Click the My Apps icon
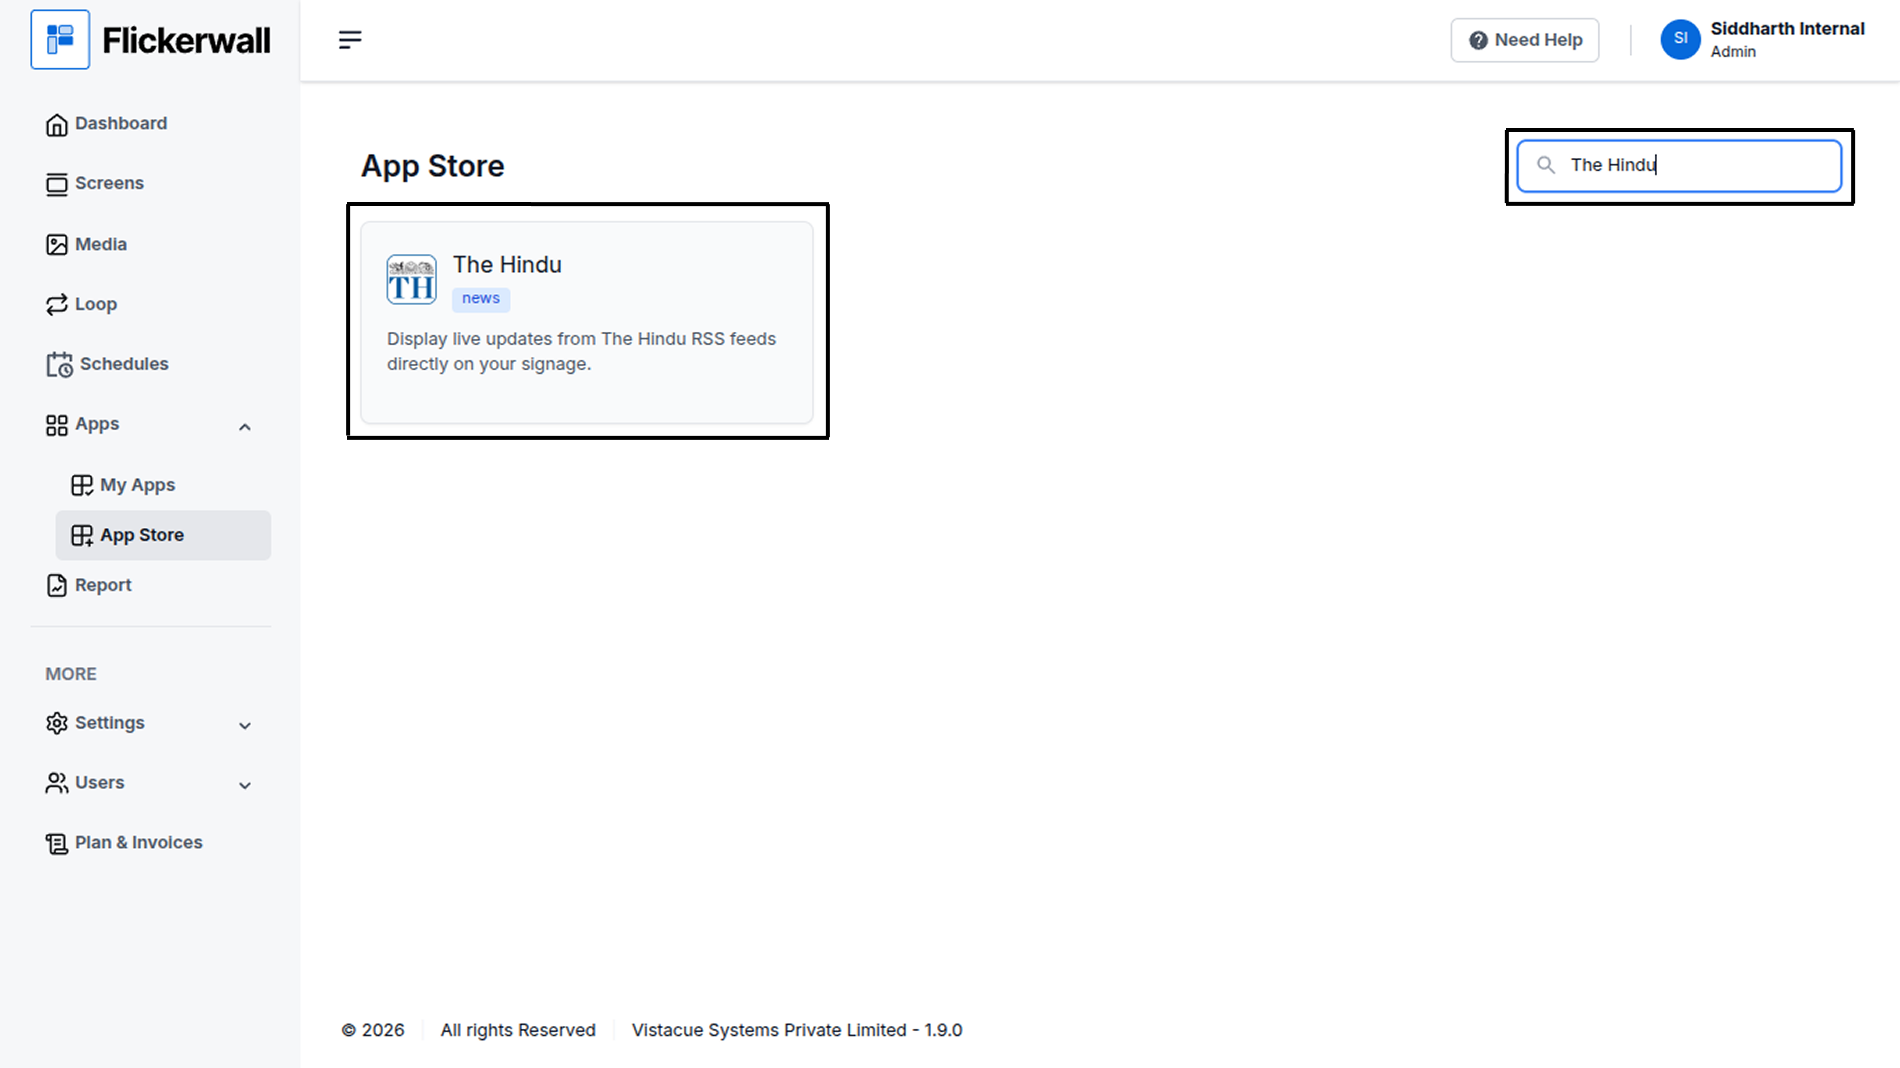The height and width of the screenshot is (1068, 1900). coord(82,486)
